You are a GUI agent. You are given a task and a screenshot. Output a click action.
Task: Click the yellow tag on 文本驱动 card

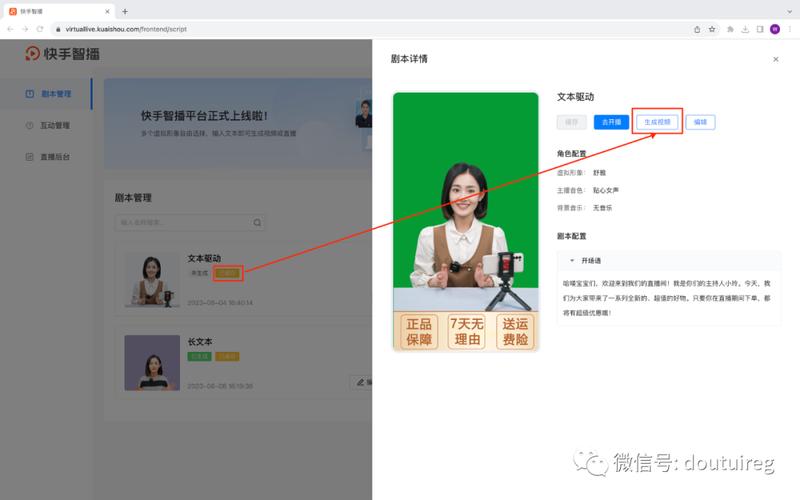pos(228,273)
